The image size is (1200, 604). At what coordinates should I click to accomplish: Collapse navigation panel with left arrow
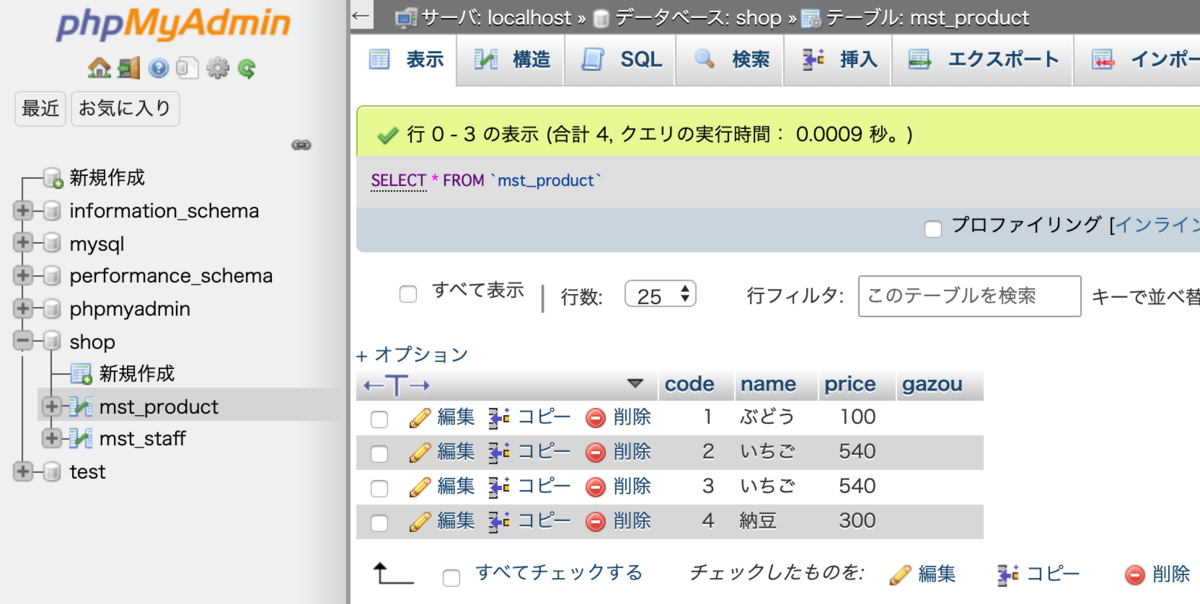point(362,17)
